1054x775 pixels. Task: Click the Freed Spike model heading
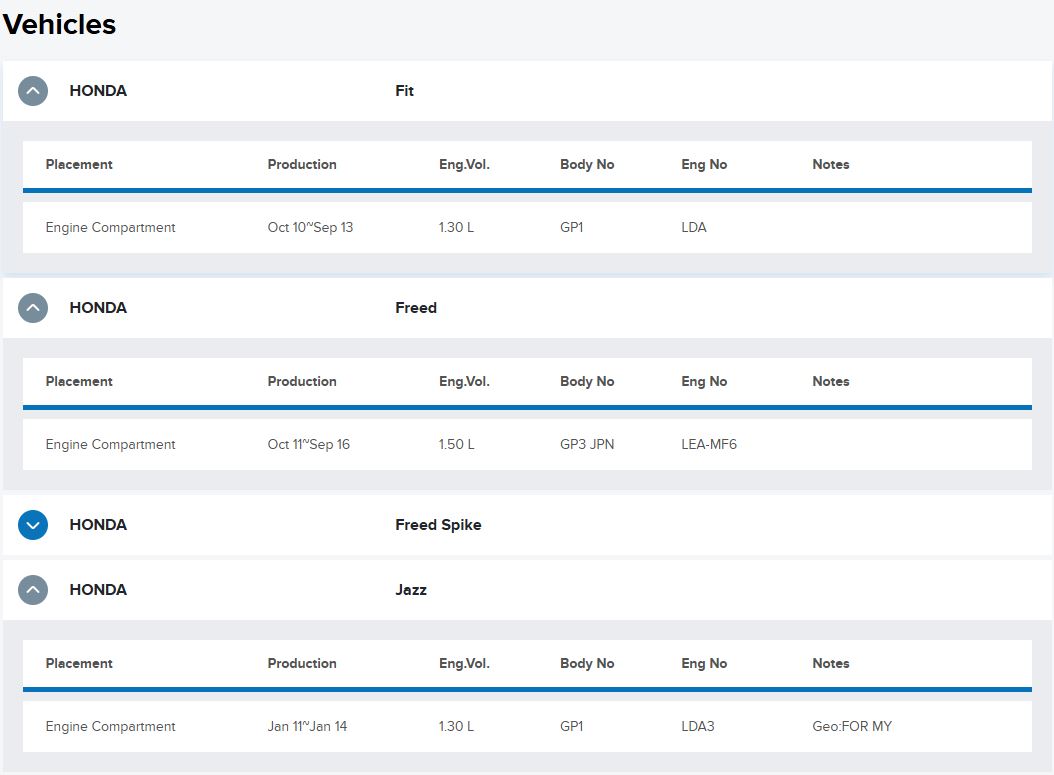438,525
